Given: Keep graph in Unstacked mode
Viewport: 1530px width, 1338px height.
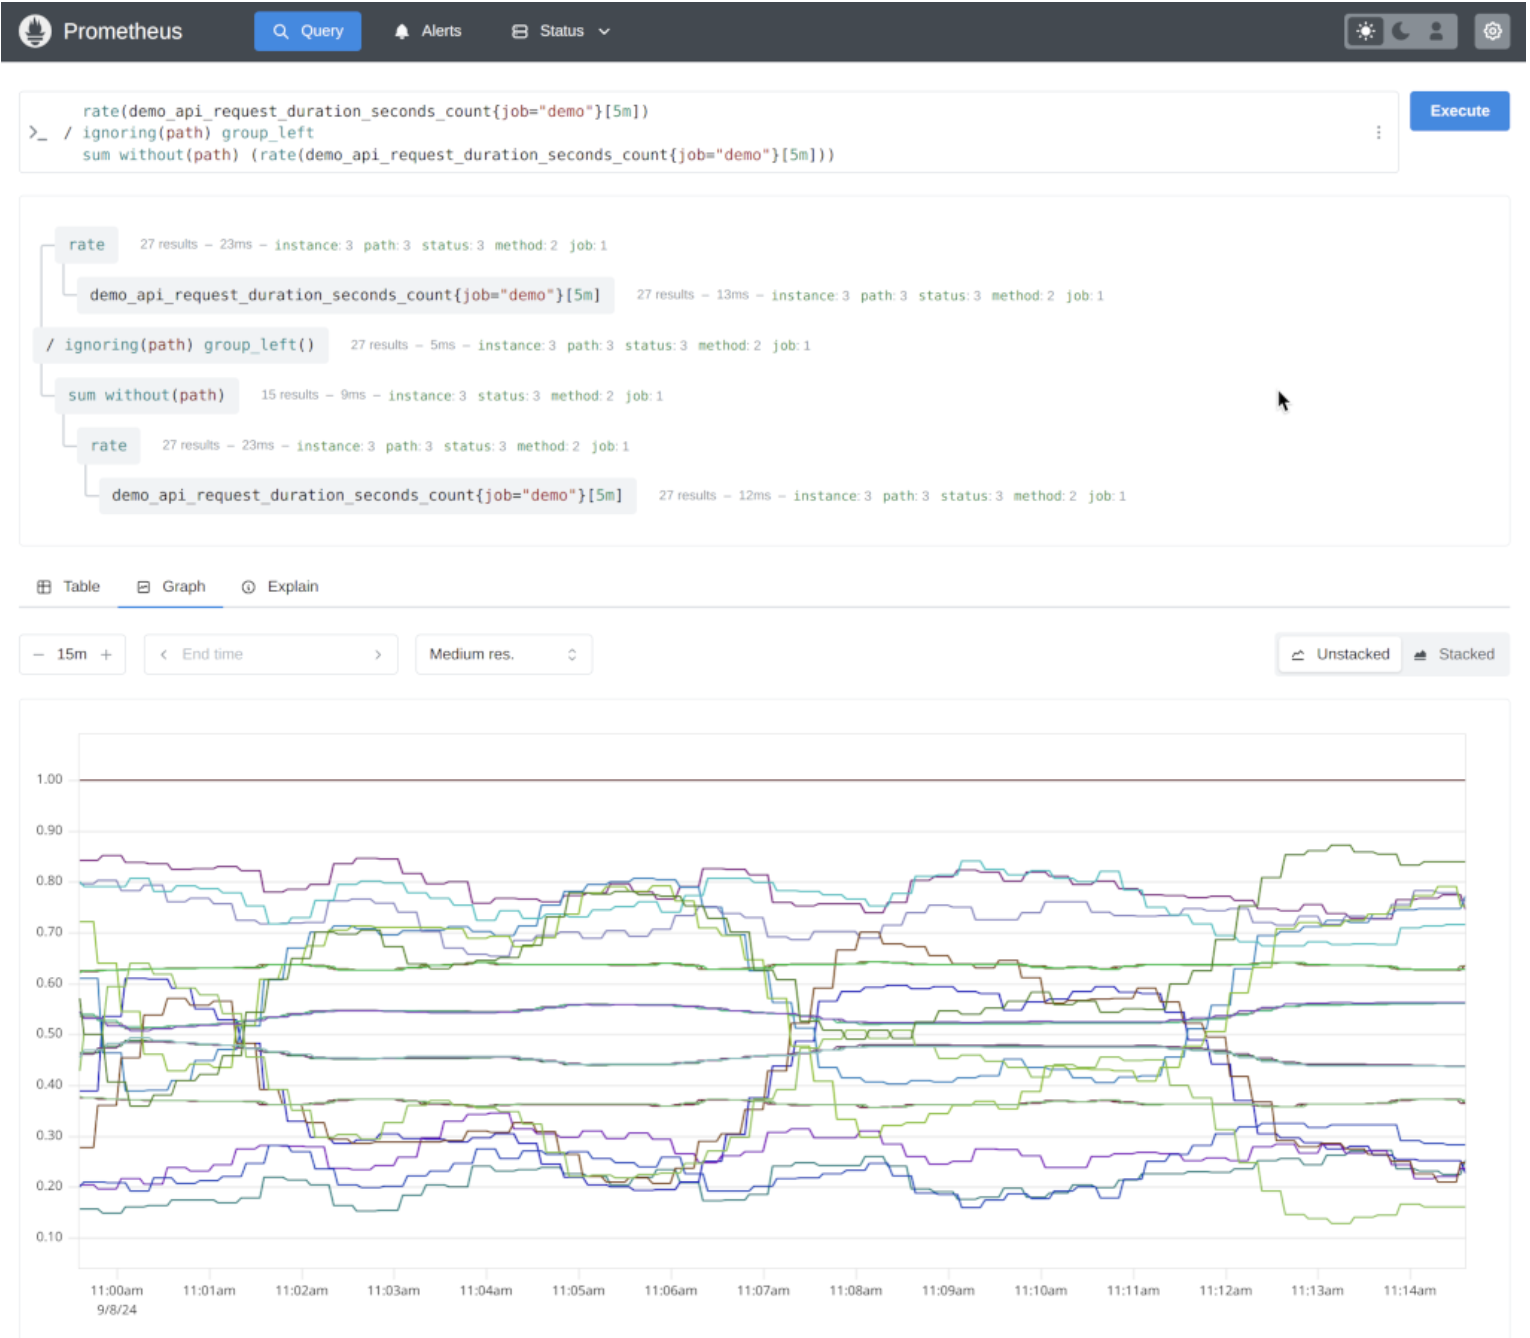Looking at the screenshot, I should tap(1340, 654).
